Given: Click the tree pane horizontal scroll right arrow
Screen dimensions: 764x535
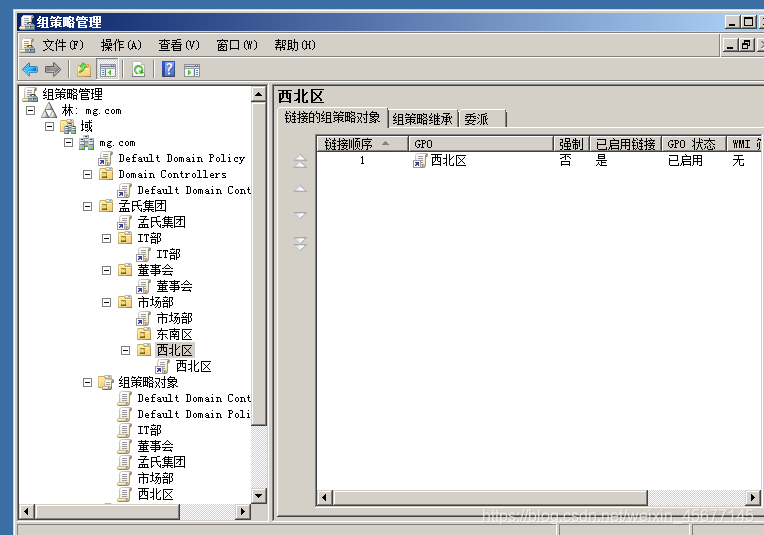Looking at the screenshot, I should pyautogui.click(x=242, y=512).
